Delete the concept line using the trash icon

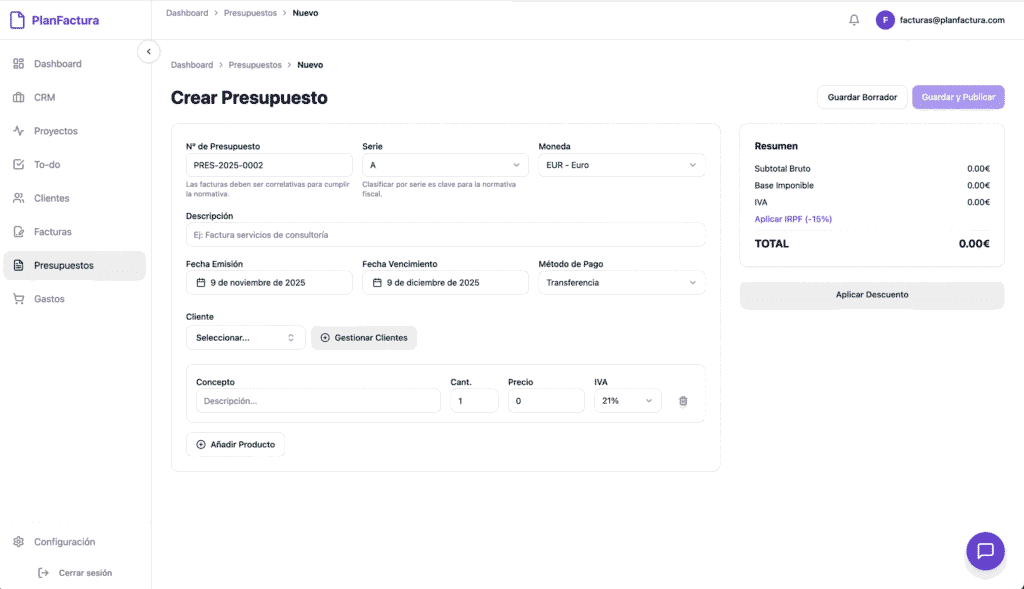tap(683, 400)
